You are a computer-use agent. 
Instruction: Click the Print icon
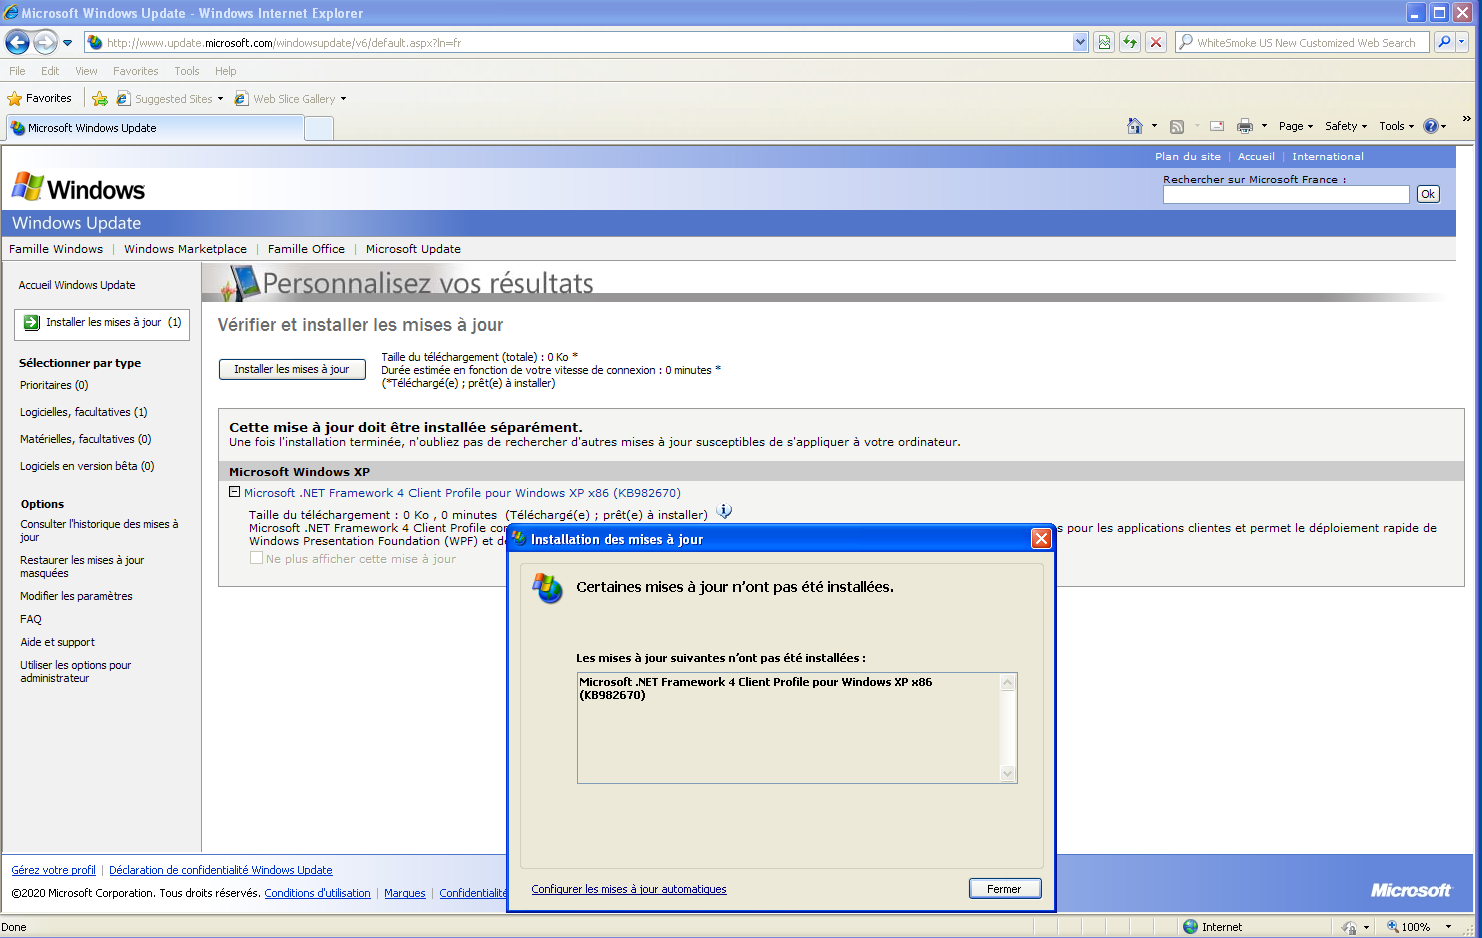pyautogui.click(x=1245, y=126)
